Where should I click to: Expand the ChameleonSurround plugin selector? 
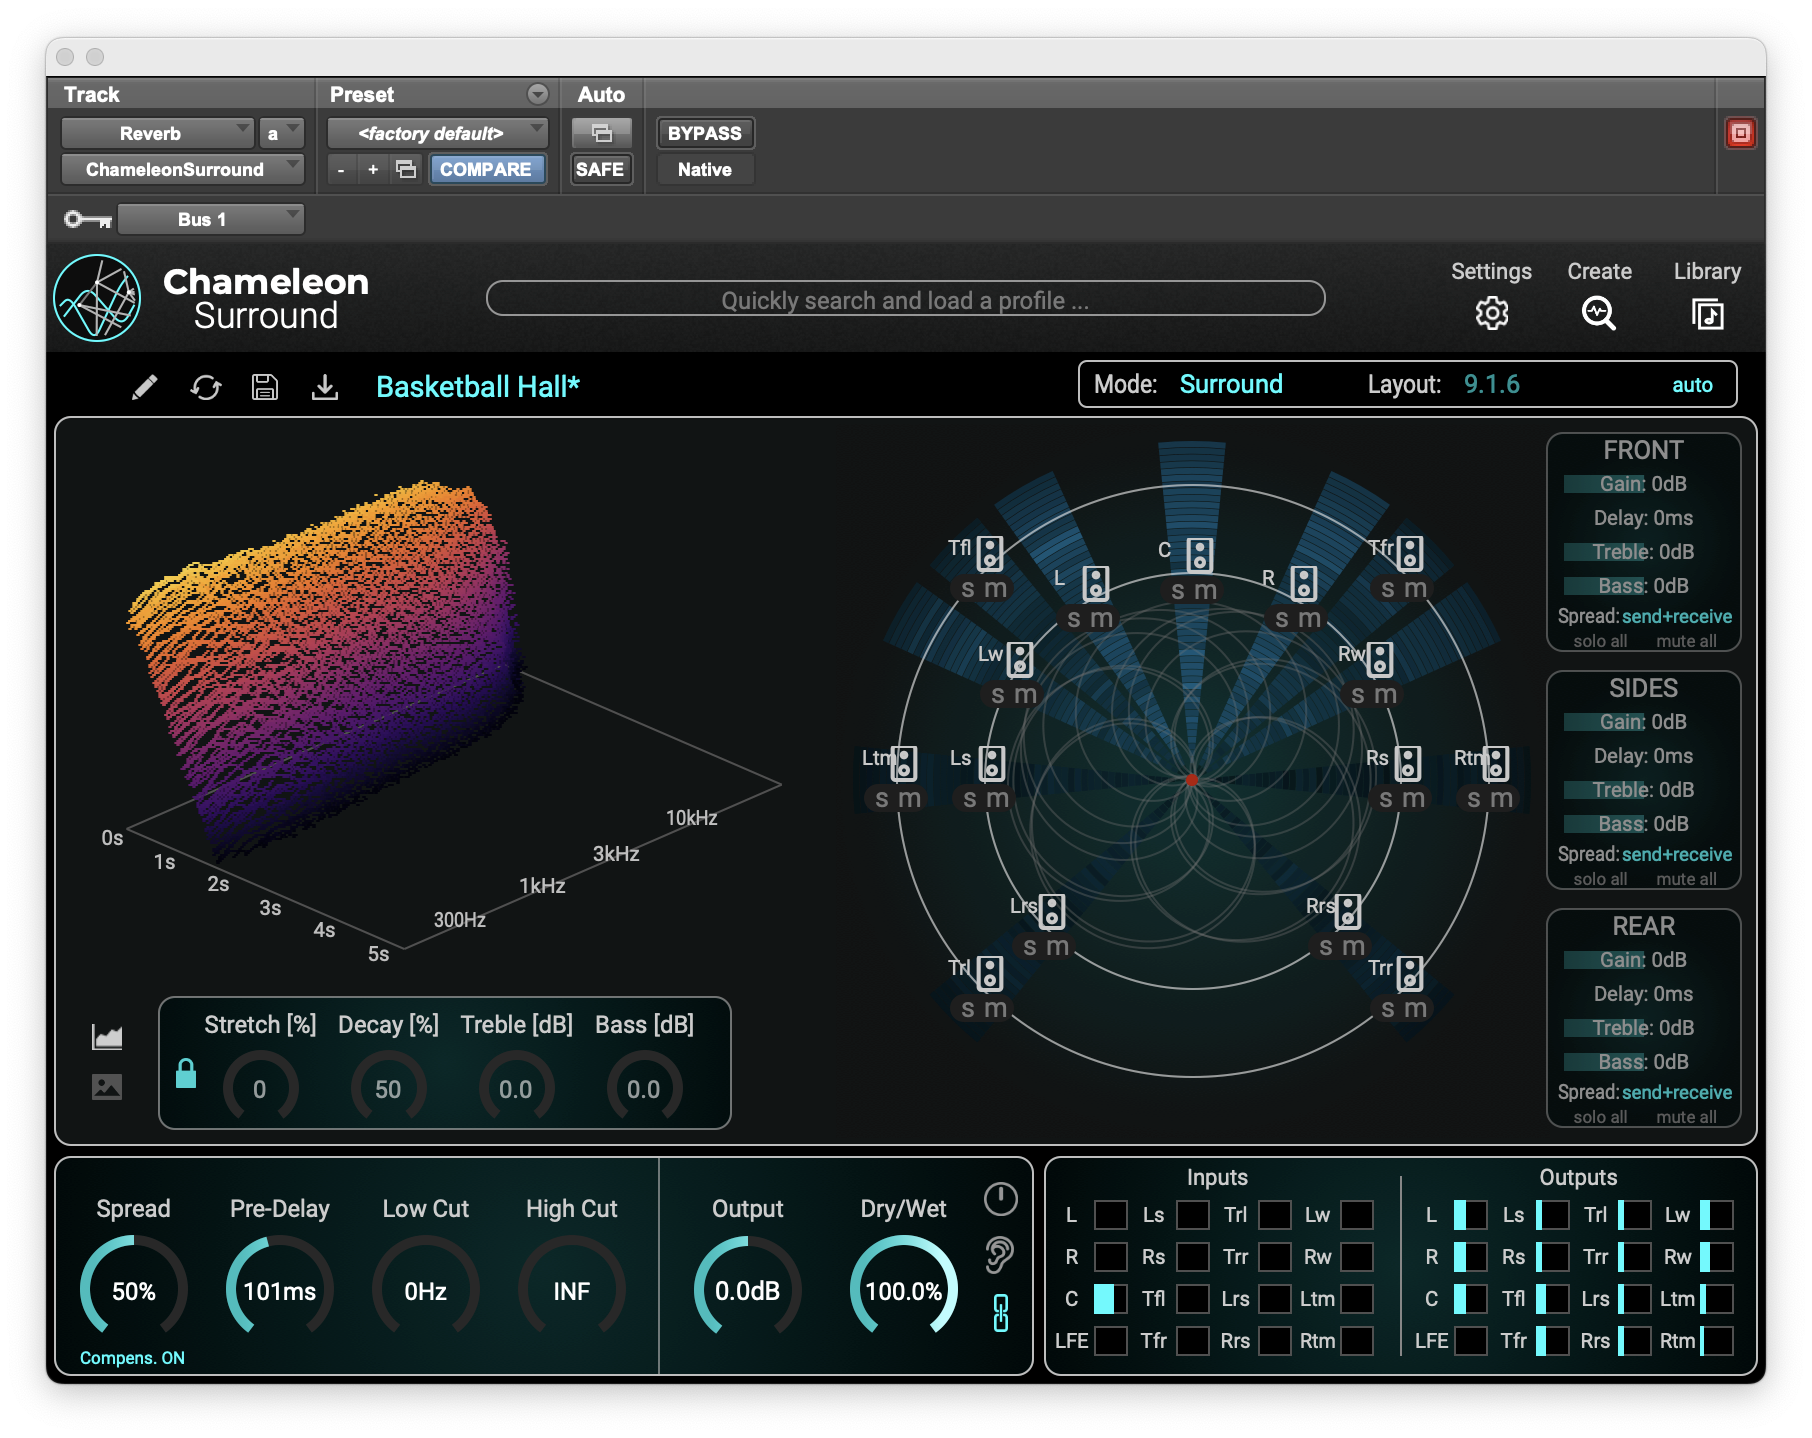tap(182, 169)
